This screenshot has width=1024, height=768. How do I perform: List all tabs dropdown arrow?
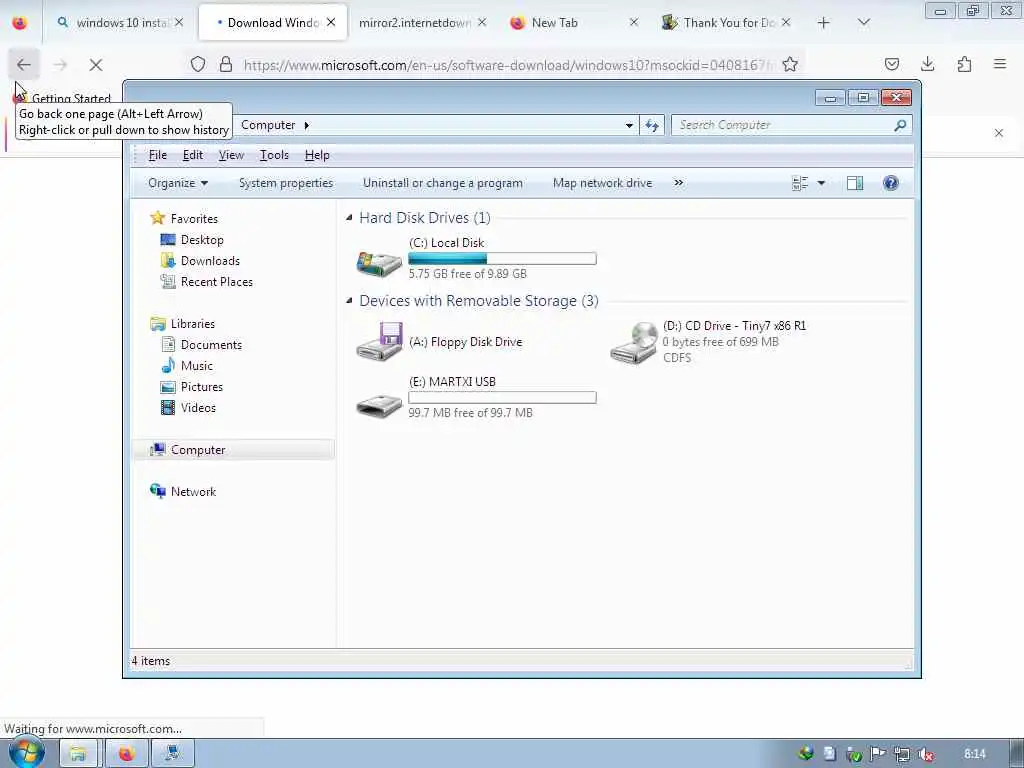863,23
